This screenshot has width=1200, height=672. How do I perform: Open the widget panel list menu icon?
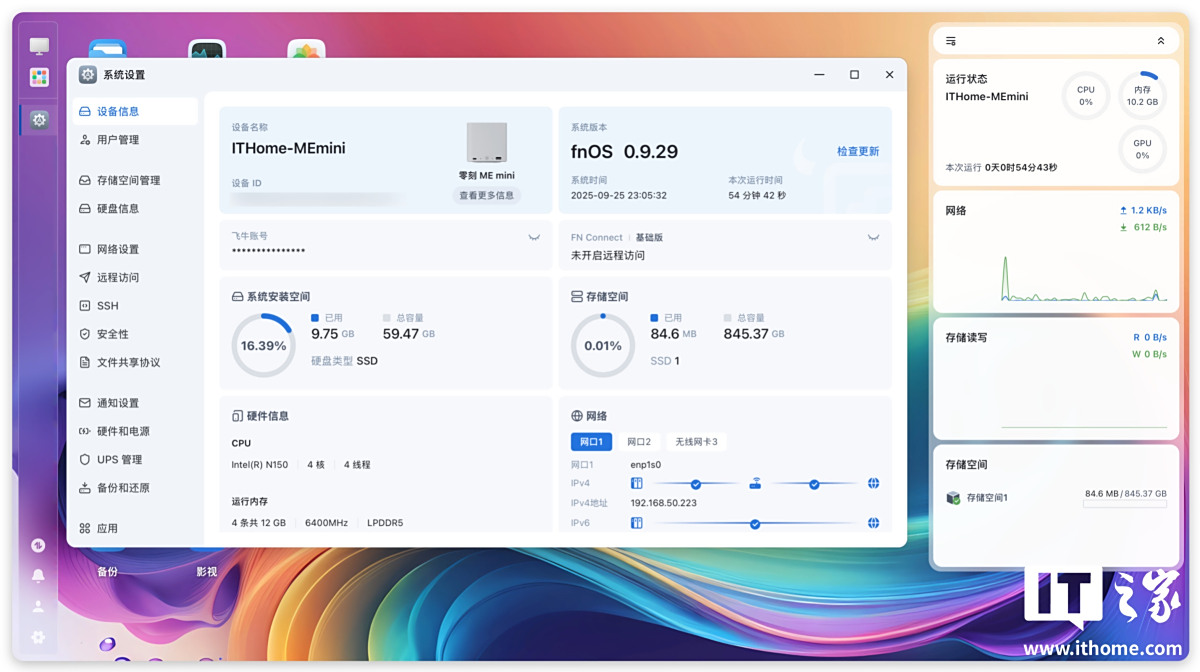pos(951,41)
